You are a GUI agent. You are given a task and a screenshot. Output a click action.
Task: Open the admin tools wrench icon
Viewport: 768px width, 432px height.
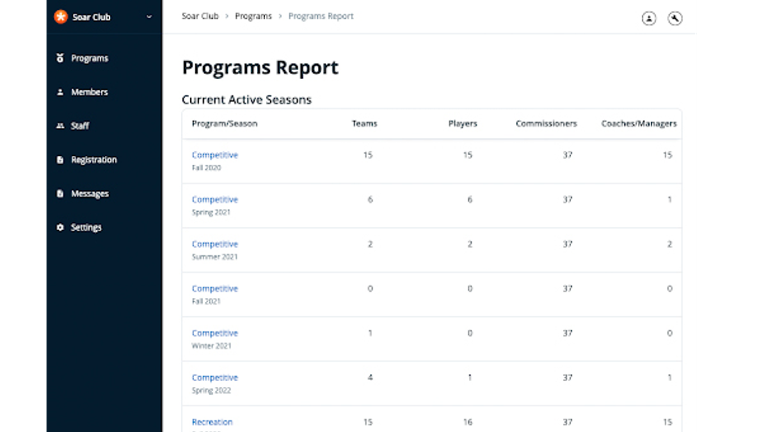[x=674, y=18]
